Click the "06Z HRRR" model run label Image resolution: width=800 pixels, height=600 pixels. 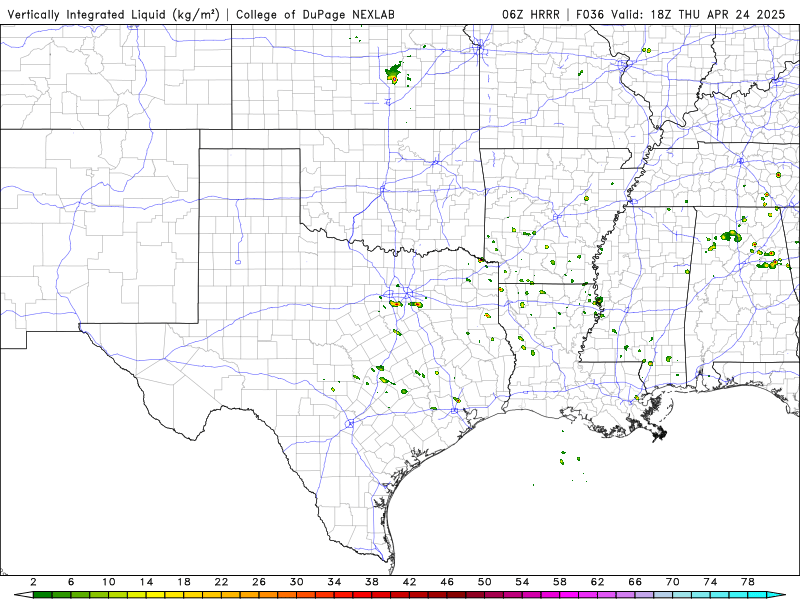(x=531, y=14)
